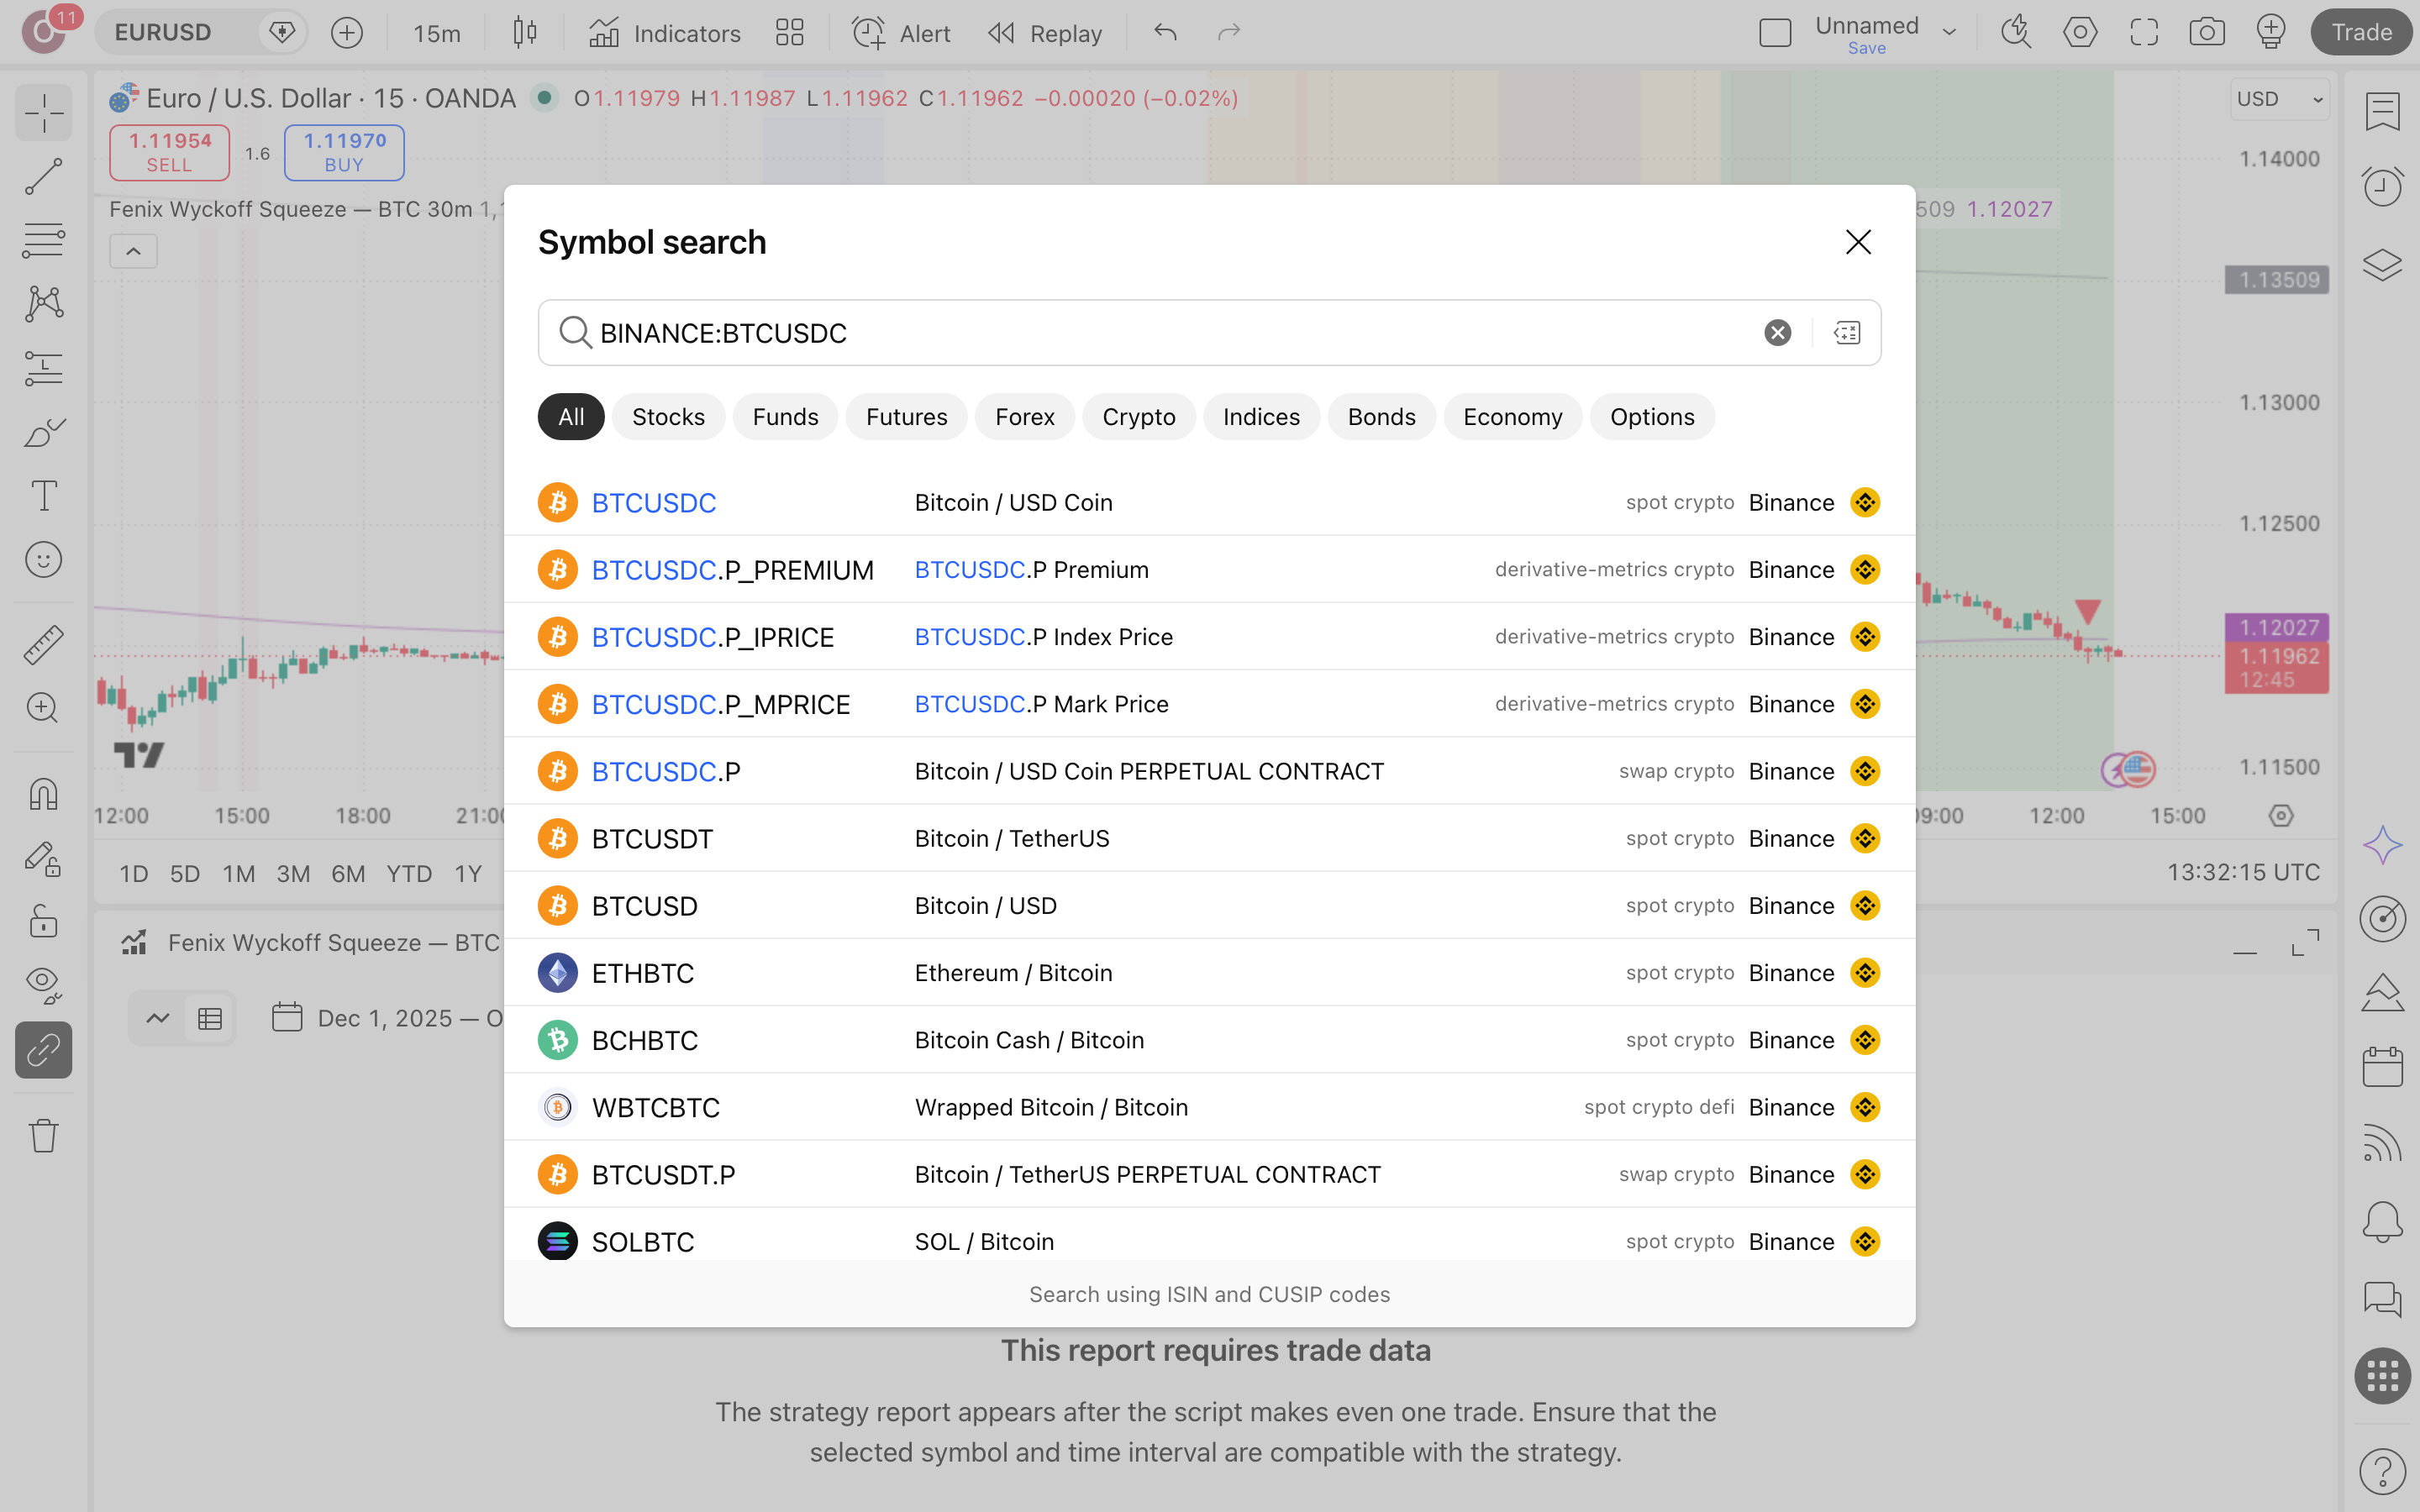
Task: Open the Replay mode button
Action: [x=1045, y=33]
